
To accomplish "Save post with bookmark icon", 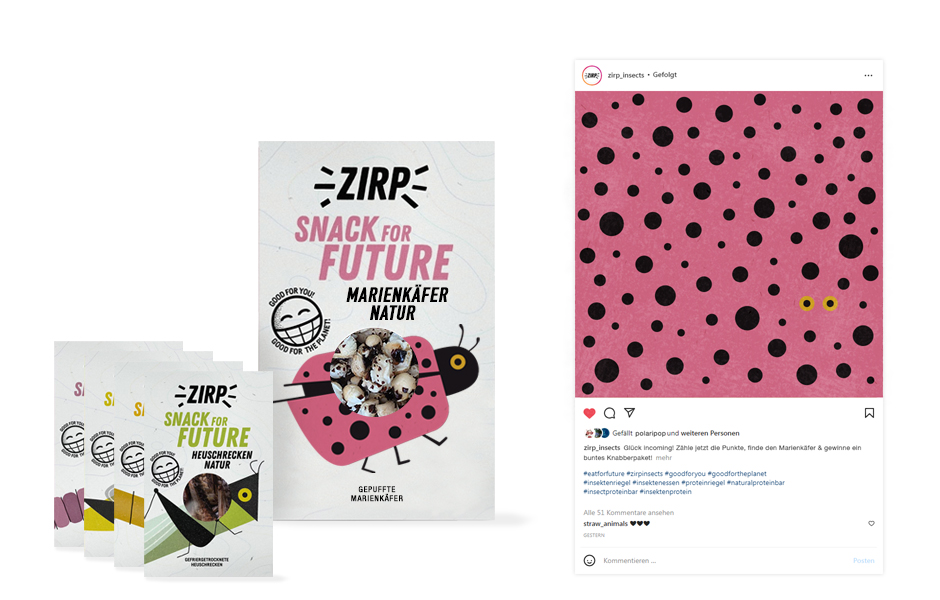I will (869, 413).
